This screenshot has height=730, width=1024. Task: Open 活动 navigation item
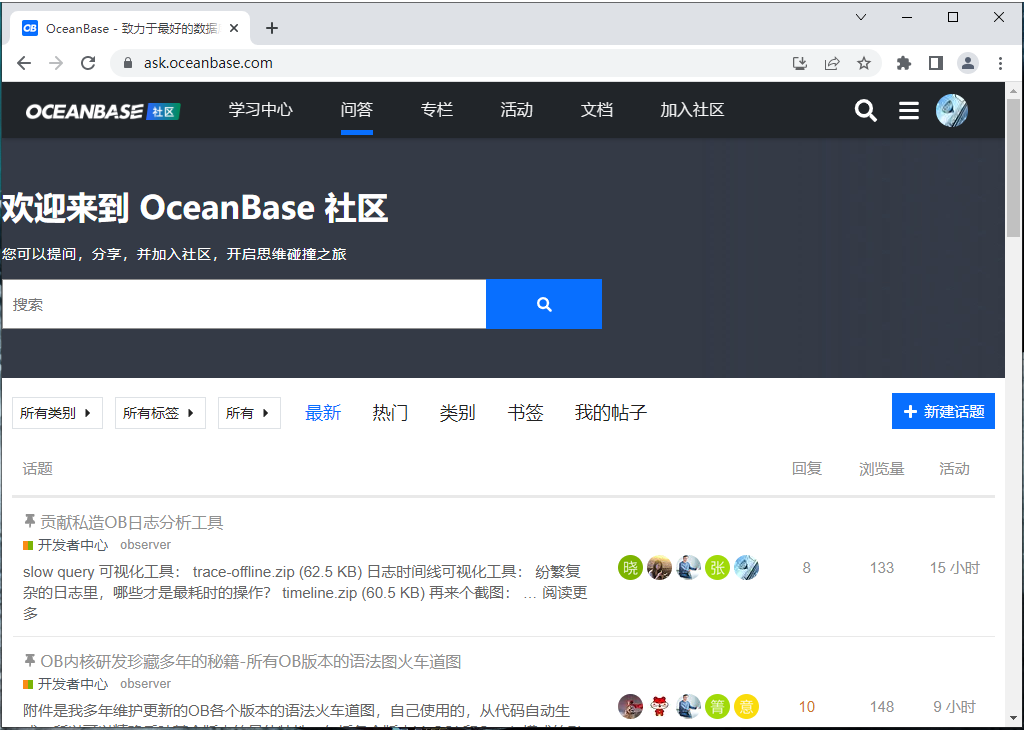tap(517, 110)
